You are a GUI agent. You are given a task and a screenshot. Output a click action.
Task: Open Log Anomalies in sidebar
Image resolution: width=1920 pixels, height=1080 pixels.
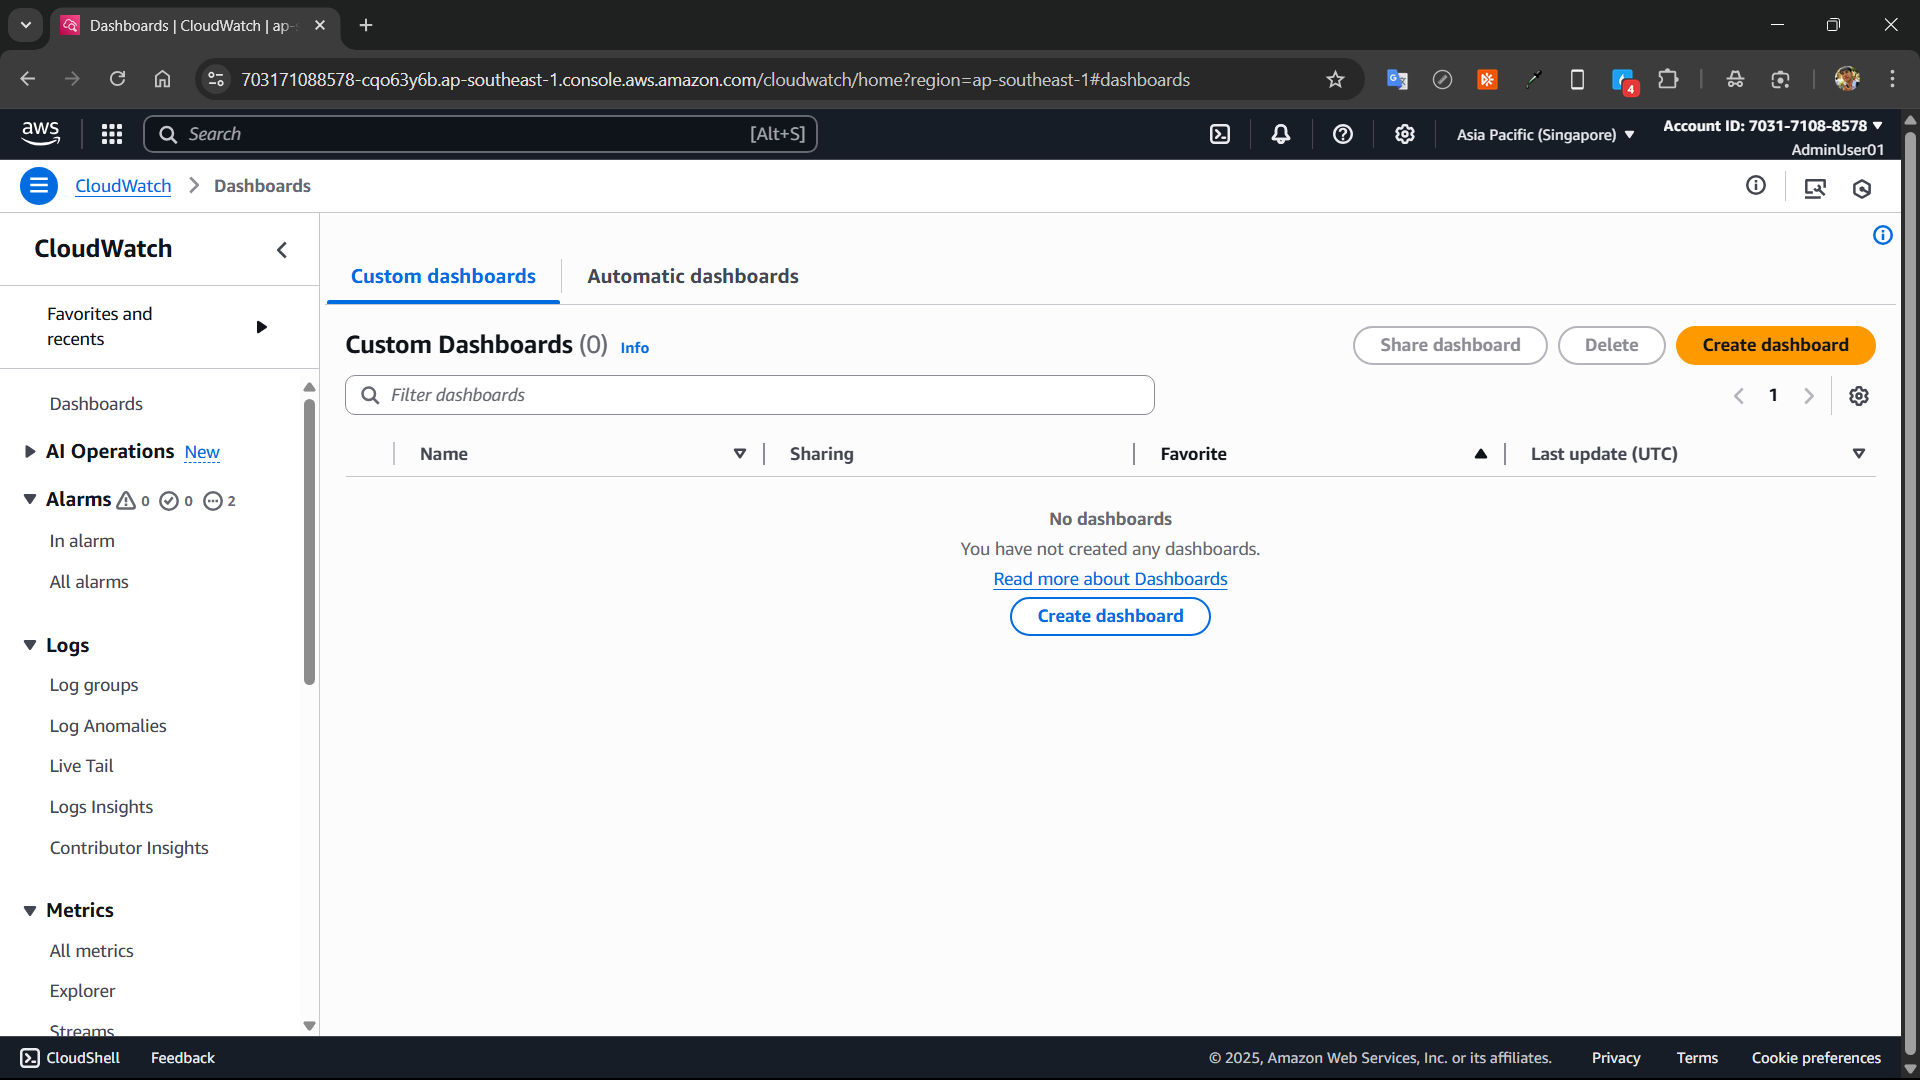[x=108, y=726]
